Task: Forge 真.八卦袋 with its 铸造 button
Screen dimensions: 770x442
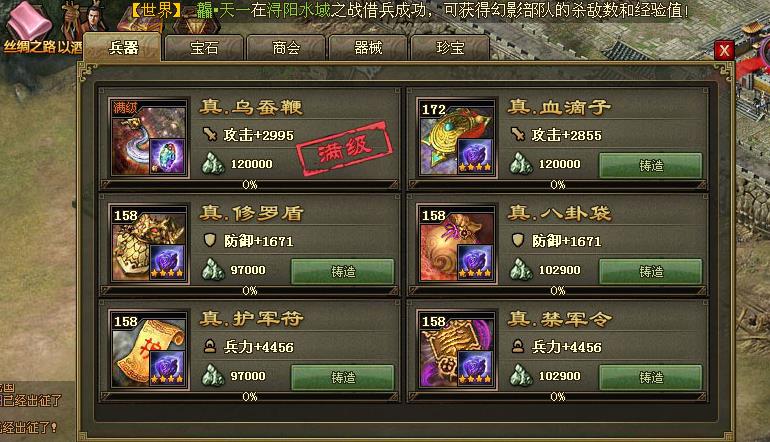Action: click(651, 272)
